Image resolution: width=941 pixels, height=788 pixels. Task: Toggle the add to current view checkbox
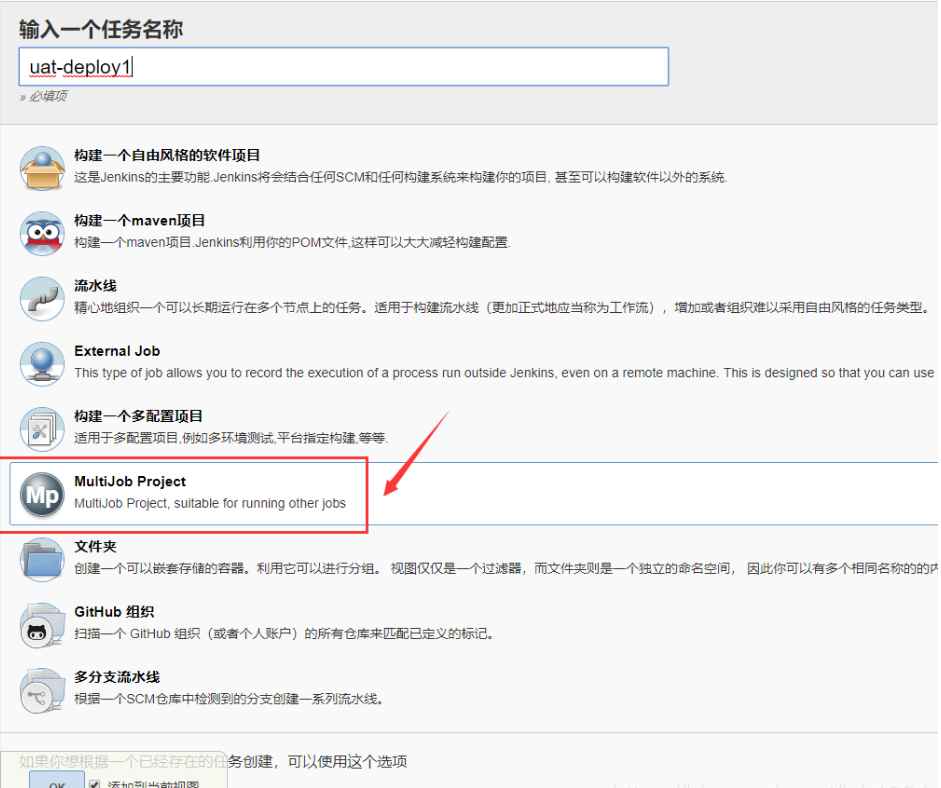(94, 784)
